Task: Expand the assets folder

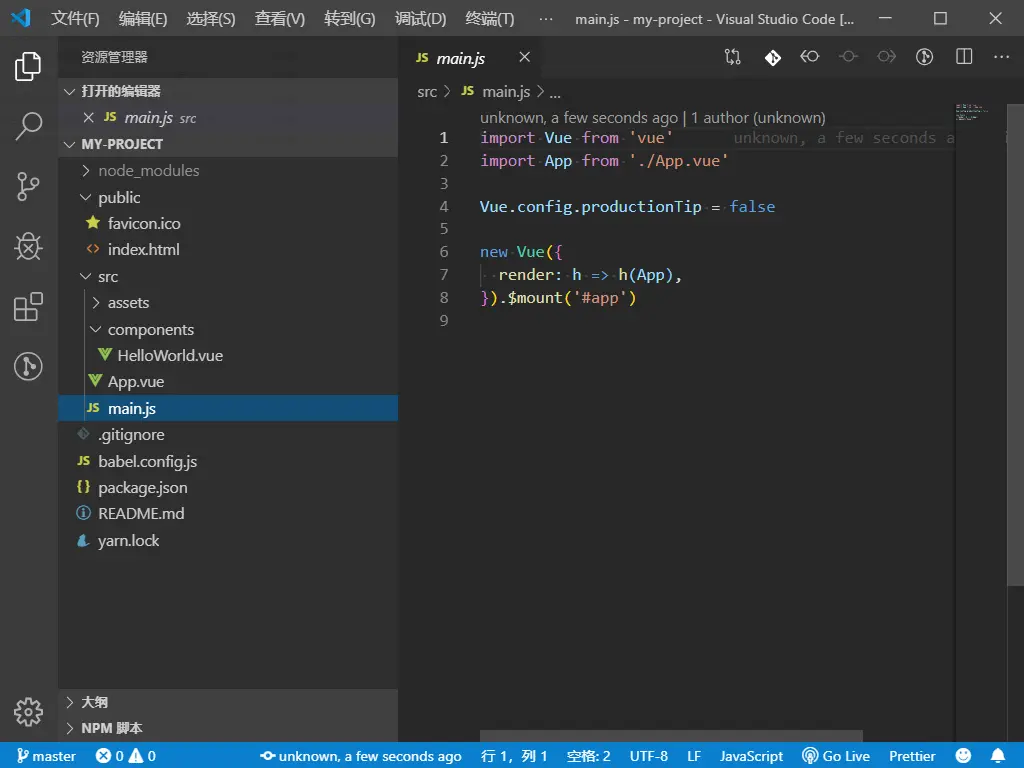Action: 228,302
